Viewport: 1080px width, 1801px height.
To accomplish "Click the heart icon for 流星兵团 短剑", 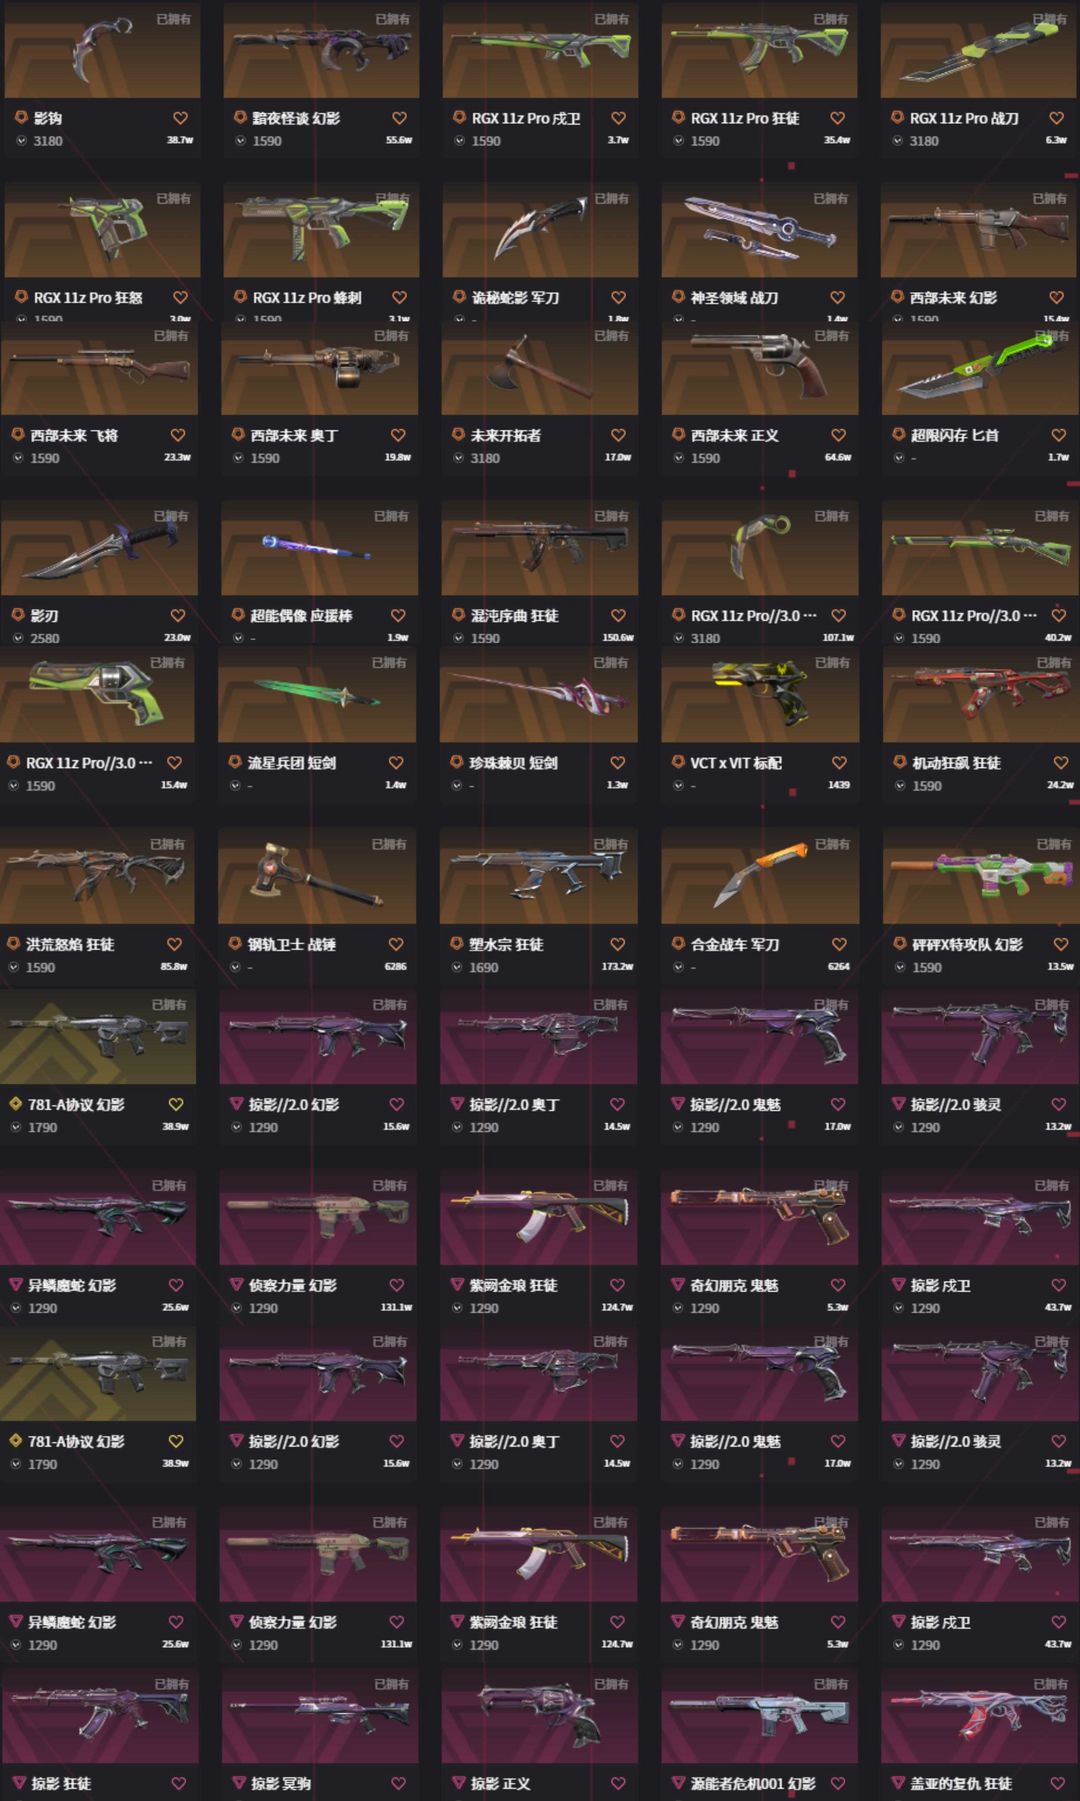I will point(396,762).
